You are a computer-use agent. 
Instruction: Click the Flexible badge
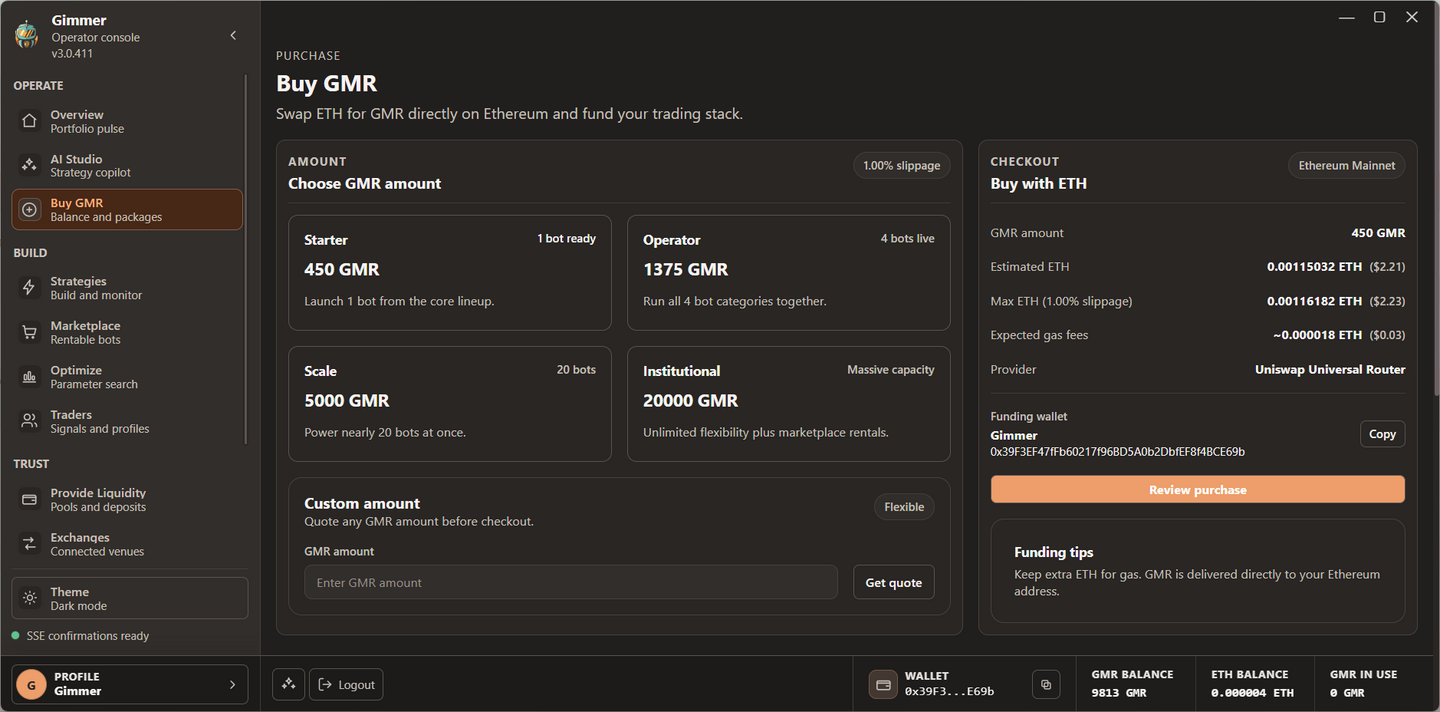click(x=904, y=507)
